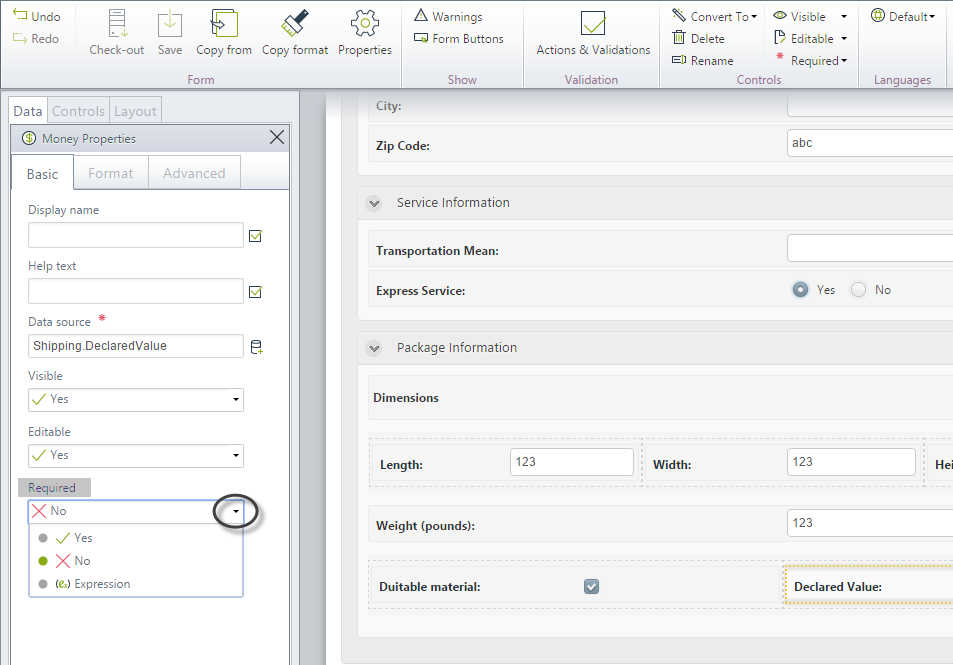The height and width of the screenshot is (665, 953).
Task: Open Default languages dropdown
Action: (903, 16)
